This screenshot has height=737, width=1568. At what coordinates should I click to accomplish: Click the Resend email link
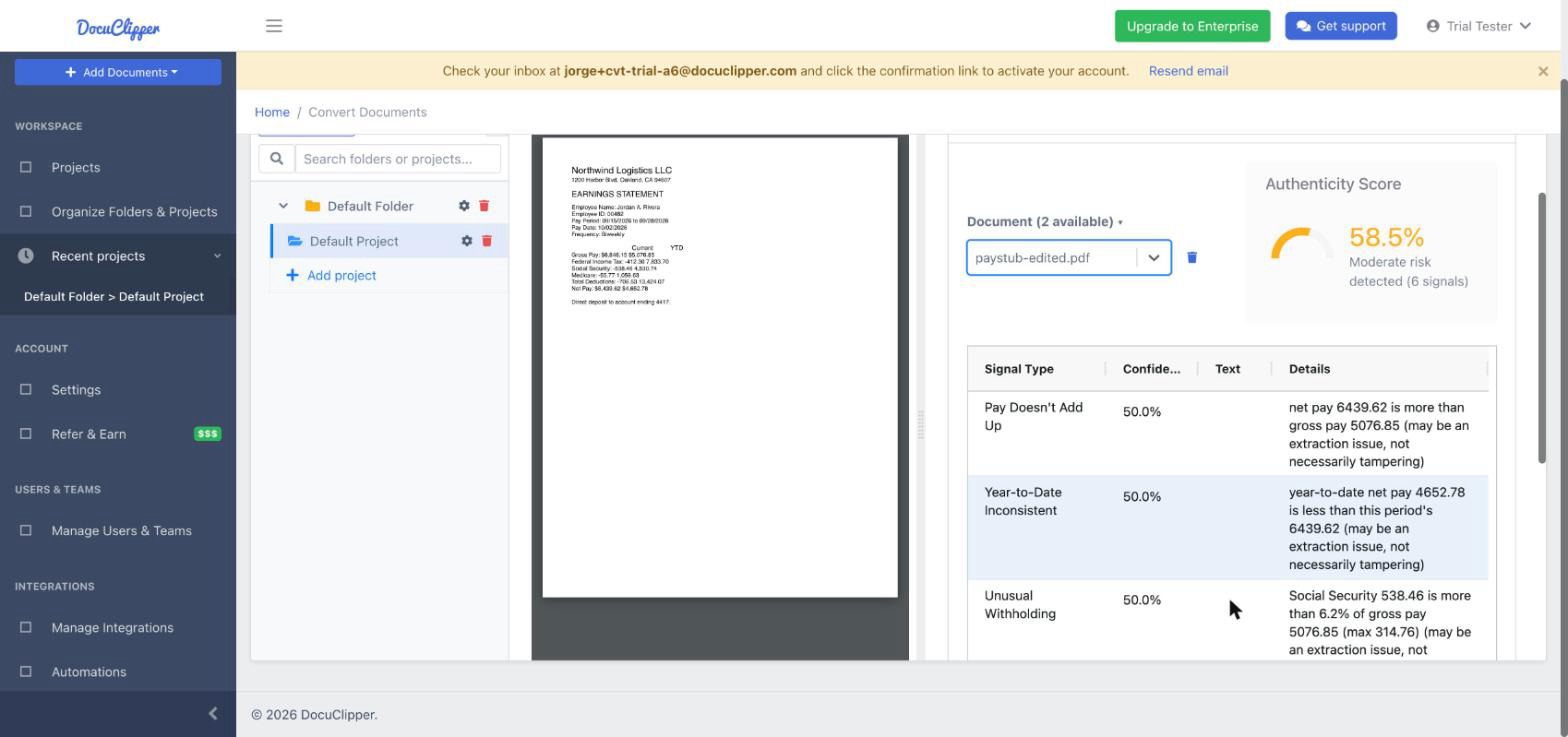click(1188, 71)
